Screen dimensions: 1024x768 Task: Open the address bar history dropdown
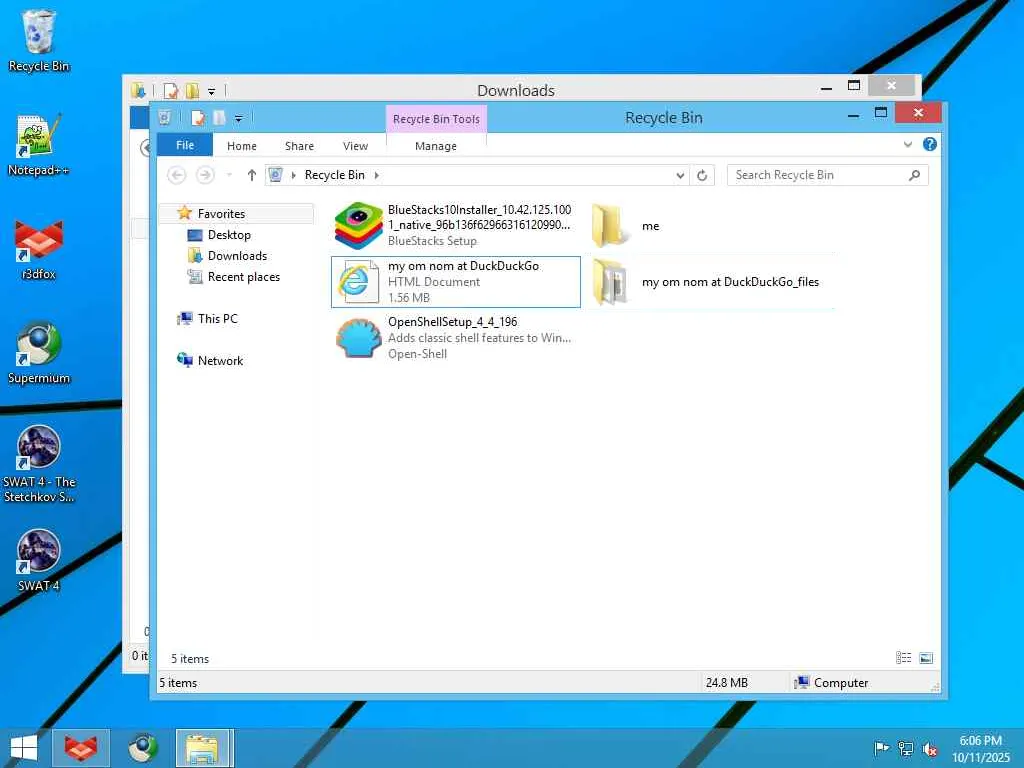pyautogui.click(x=680, y=175)
